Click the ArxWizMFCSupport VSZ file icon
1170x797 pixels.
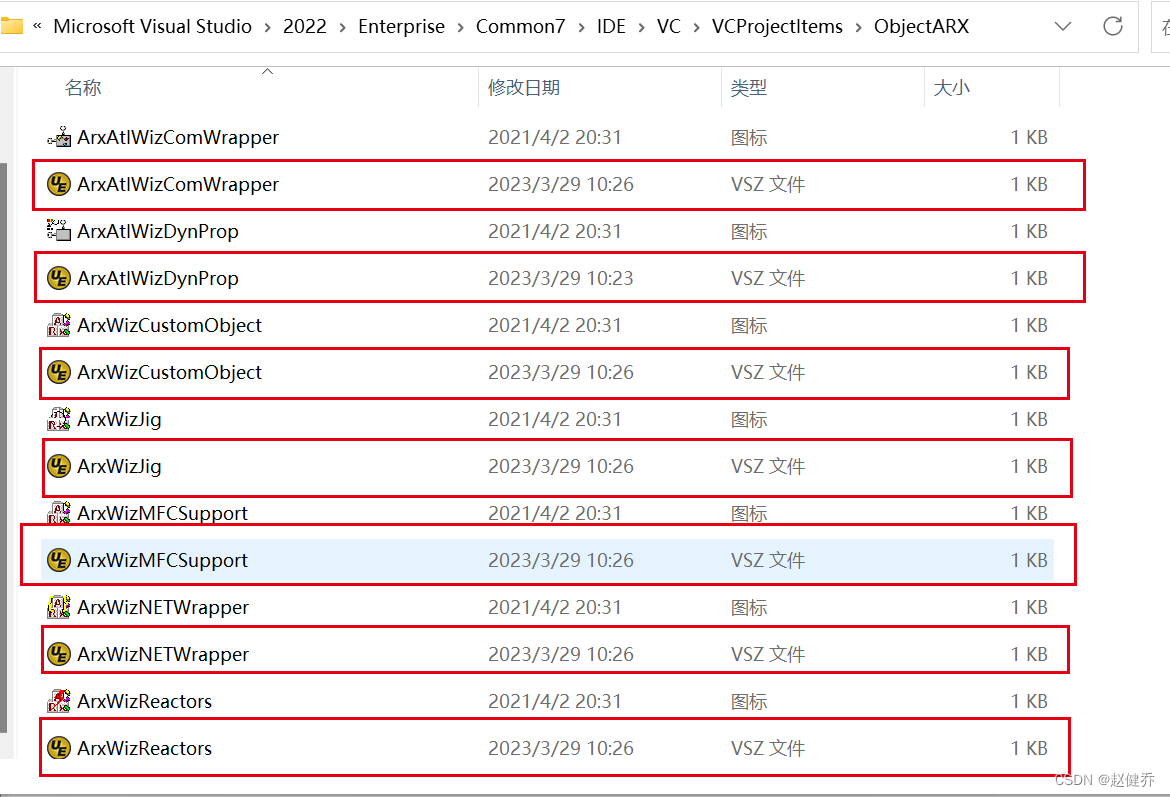[x=59, y=560]
